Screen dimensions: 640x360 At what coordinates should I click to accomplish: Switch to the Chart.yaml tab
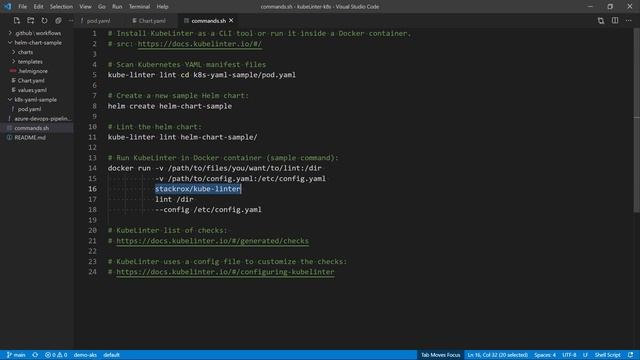[x=152, y=21]
